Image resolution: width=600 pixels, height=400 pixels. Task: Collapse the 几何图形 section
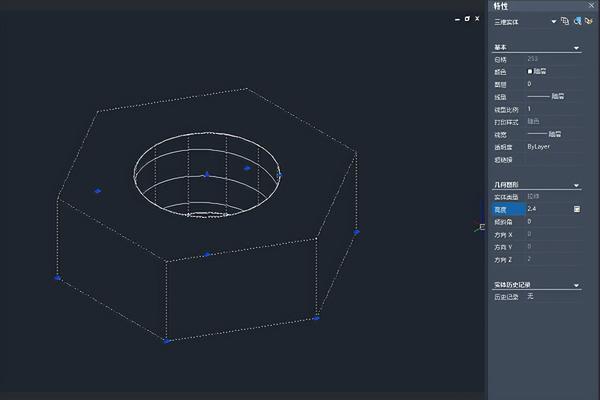(x=576, y=185)
